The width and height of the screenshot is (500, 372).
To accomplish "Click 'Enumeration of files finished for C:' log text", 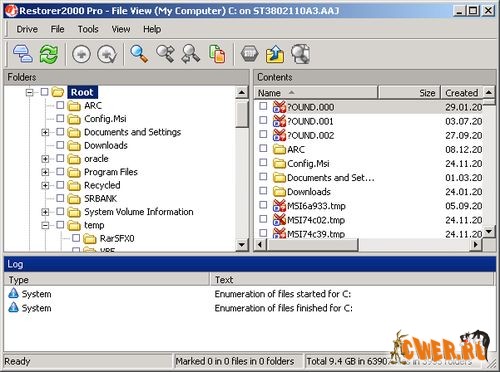I will (x=283, y=308).
